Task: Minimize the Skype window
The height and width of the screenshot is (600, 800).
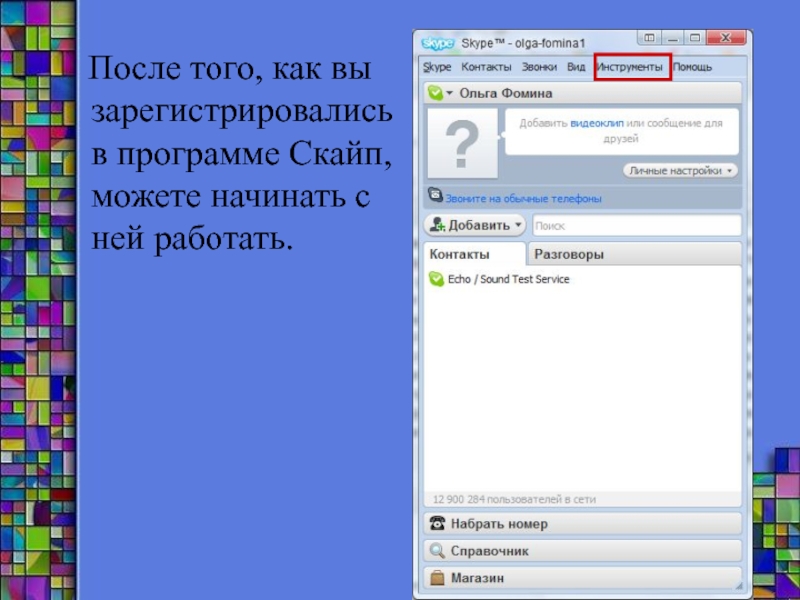Action: 672,38
